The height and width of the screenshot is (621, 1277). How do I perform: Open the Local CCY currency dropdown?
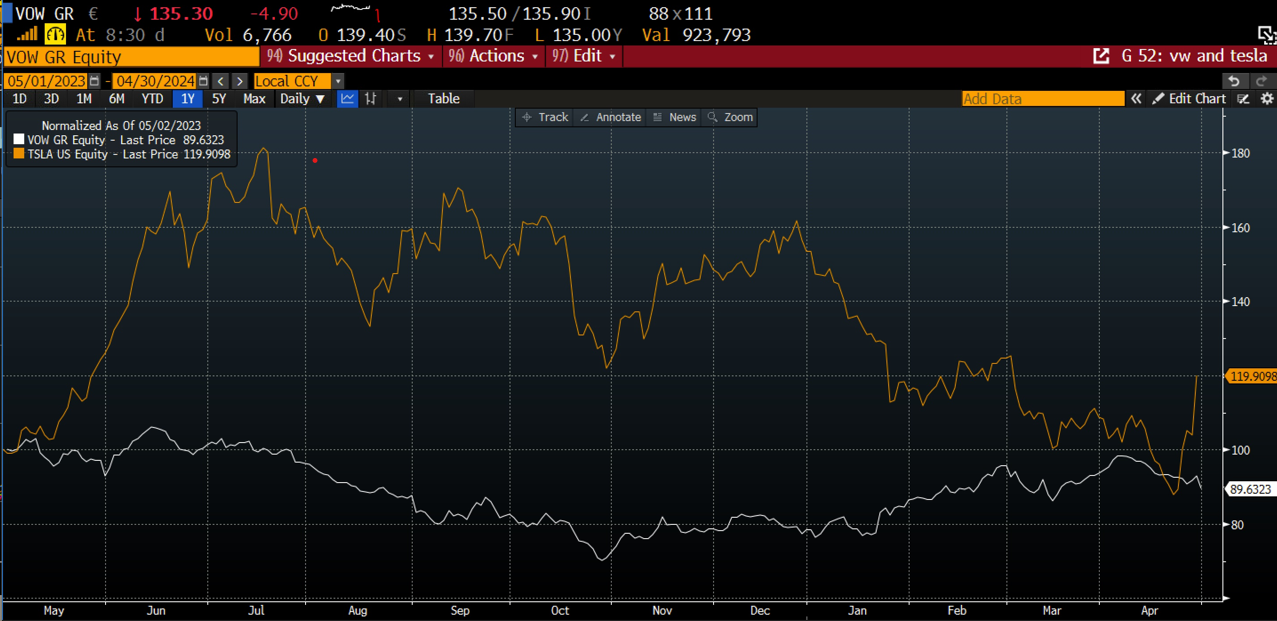298,81
